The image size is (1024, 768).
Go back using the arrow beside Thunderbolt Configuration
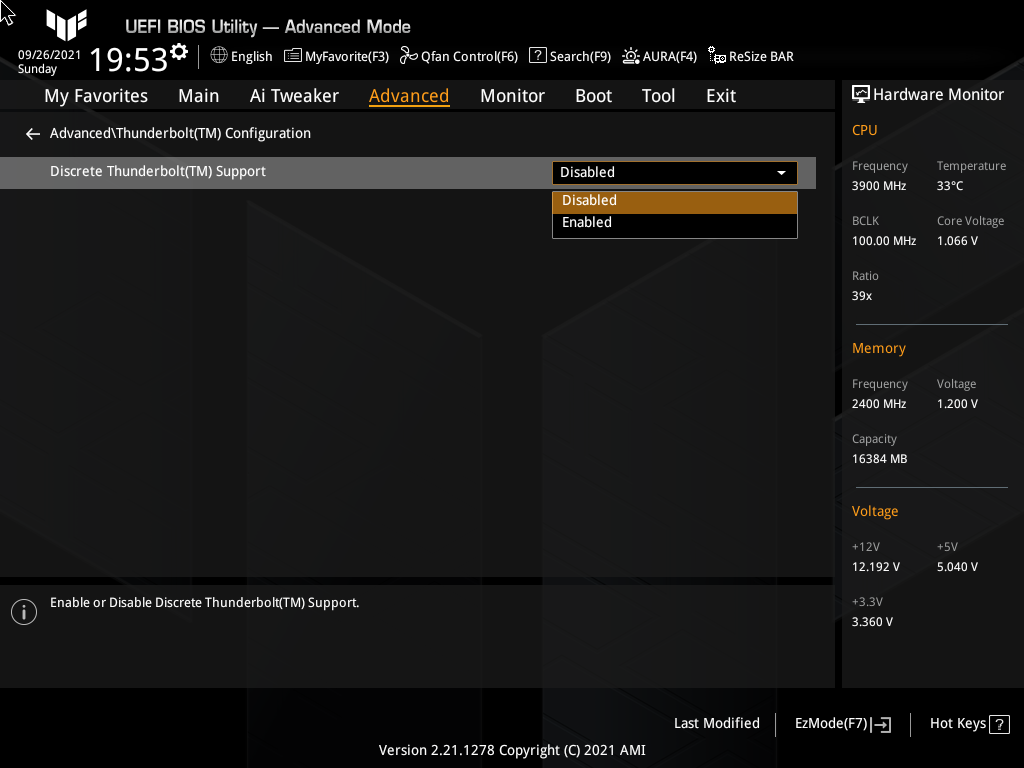click(x=32, y=133)
